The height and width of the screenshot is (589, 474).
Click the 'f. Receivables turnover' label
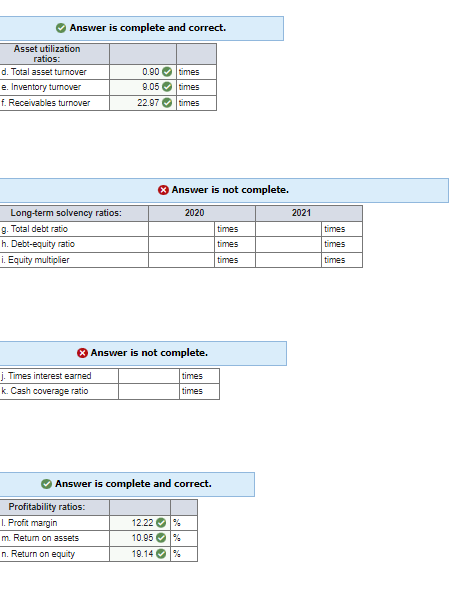[45, 103]
